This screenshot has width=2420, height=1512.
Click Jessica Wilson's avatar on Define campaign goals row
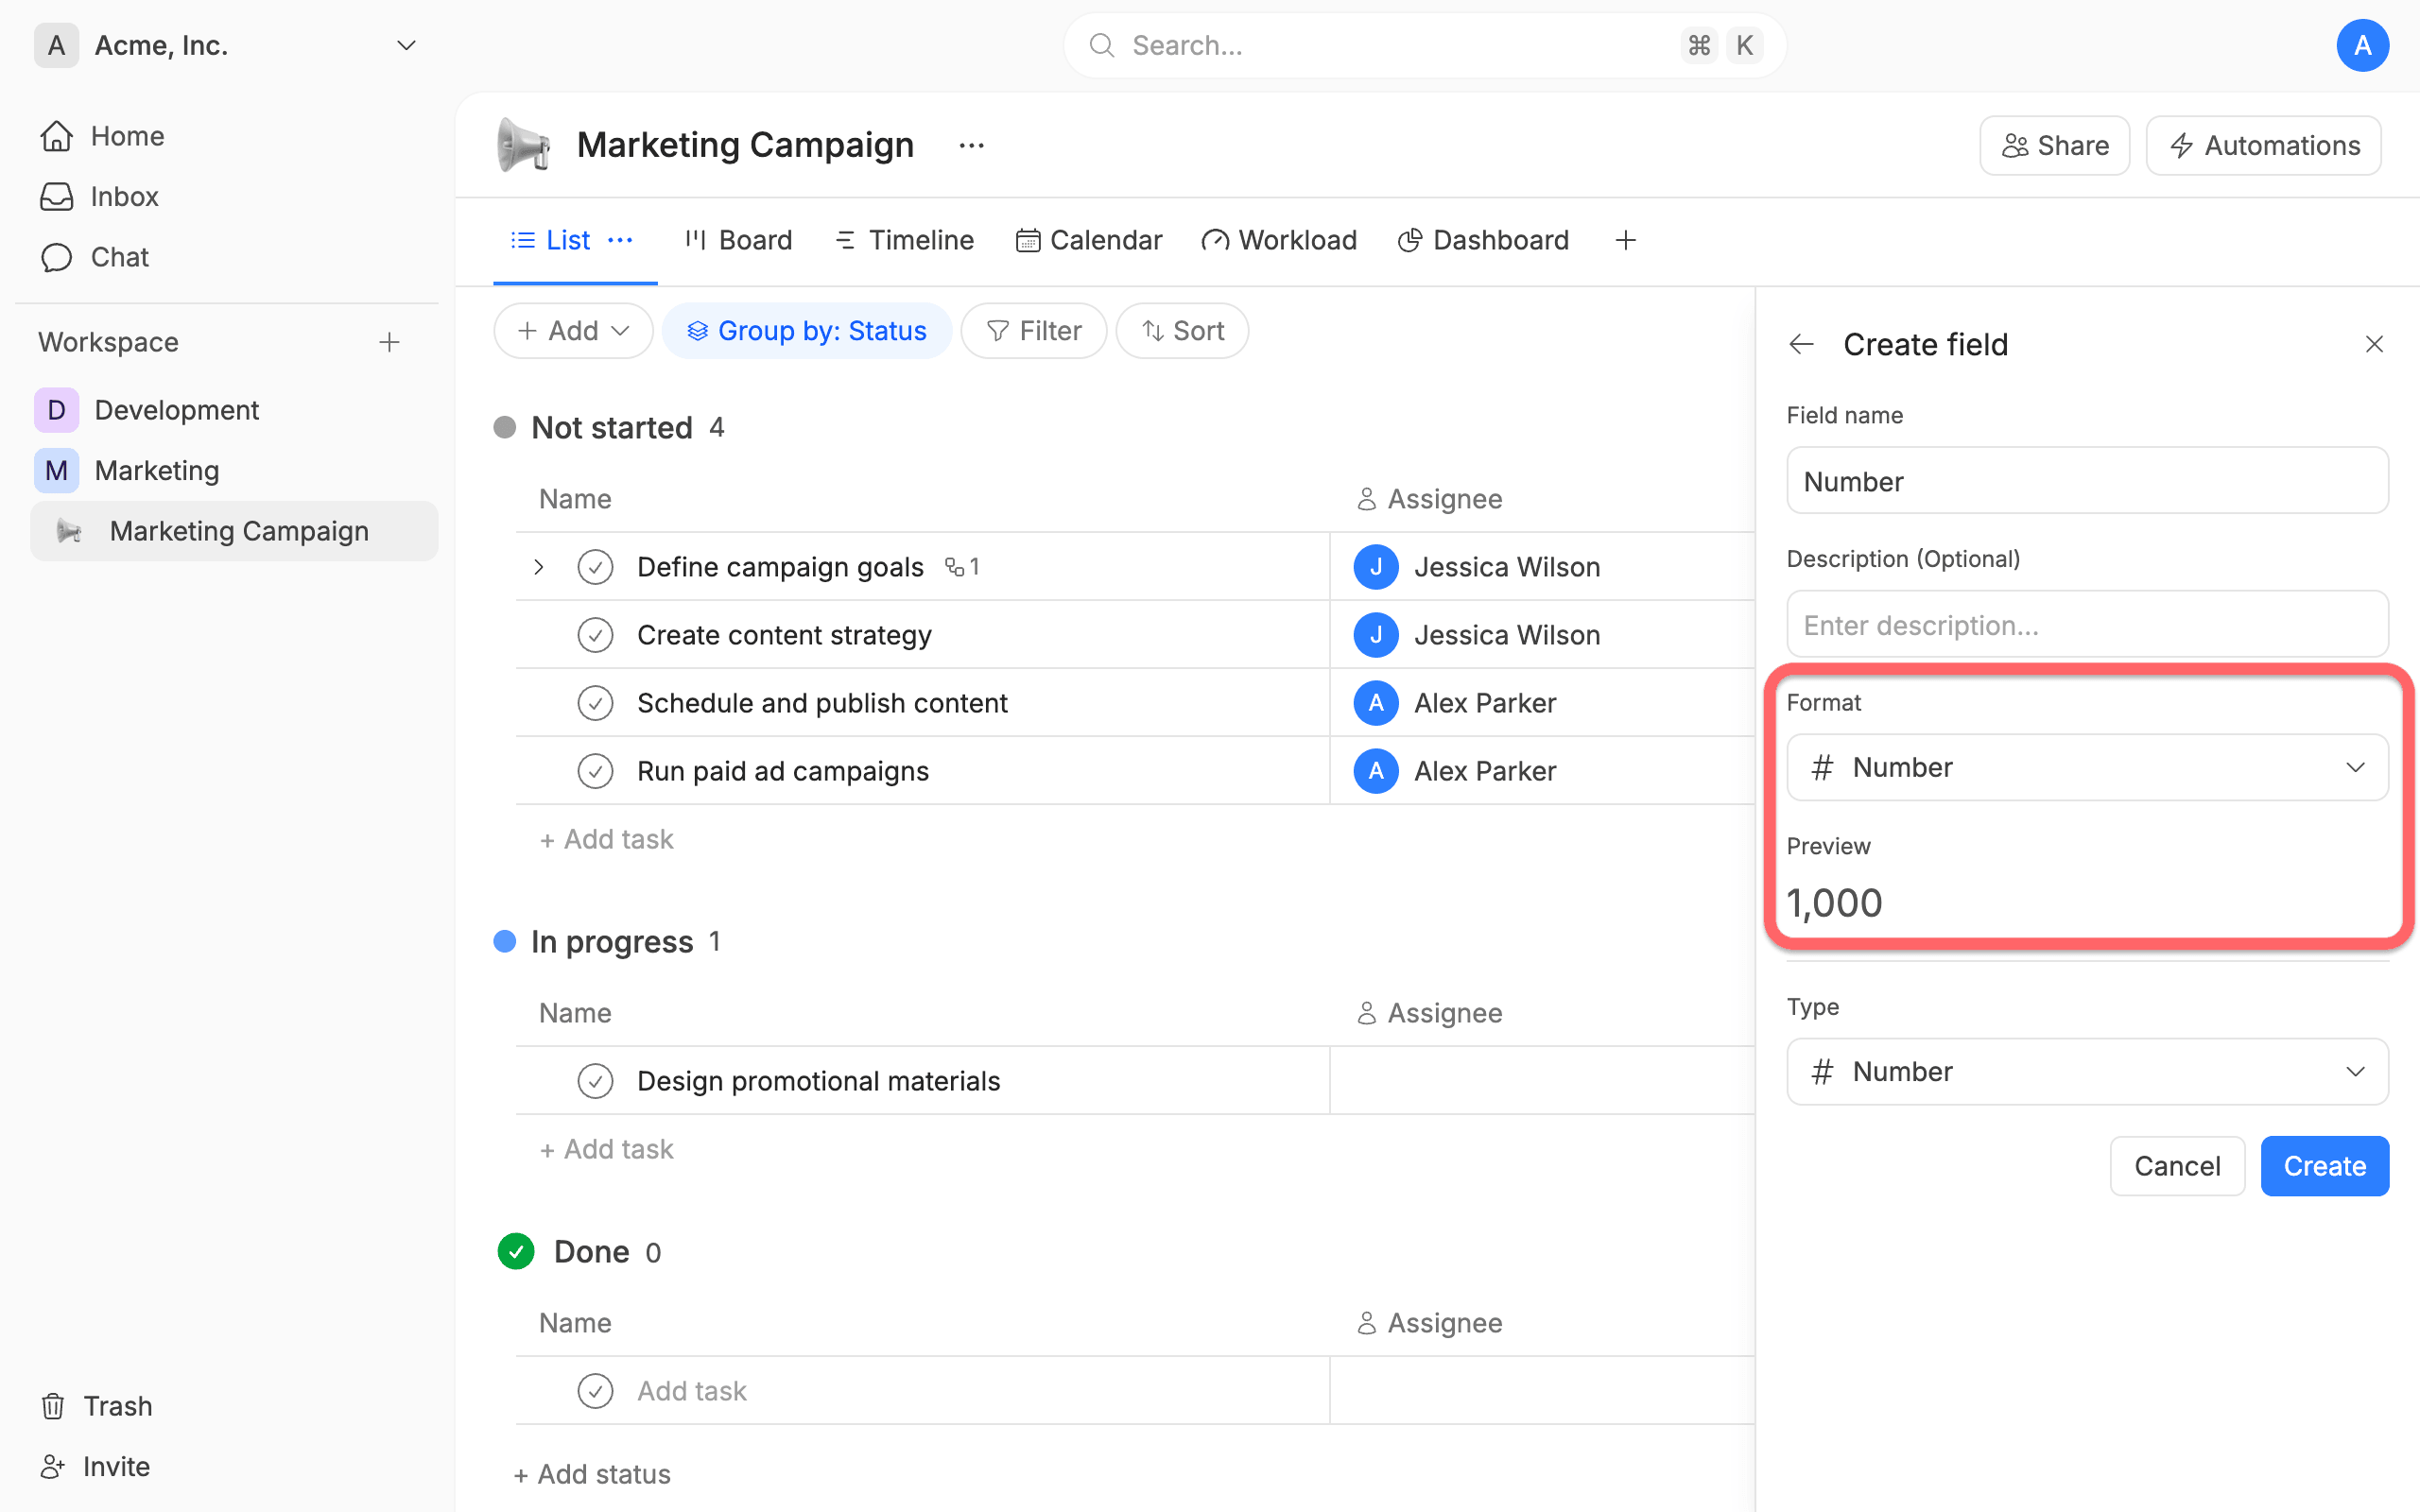point(1376,567)
